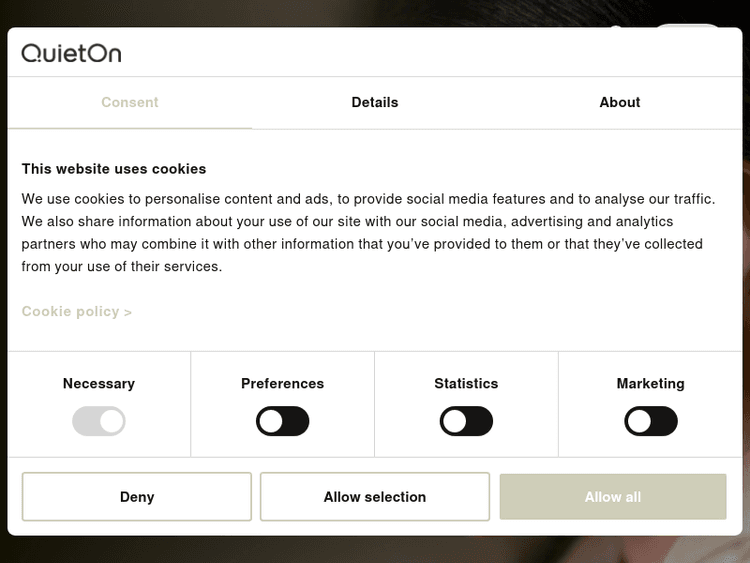Enable the Preferences cookies toggle

point(283,421)
